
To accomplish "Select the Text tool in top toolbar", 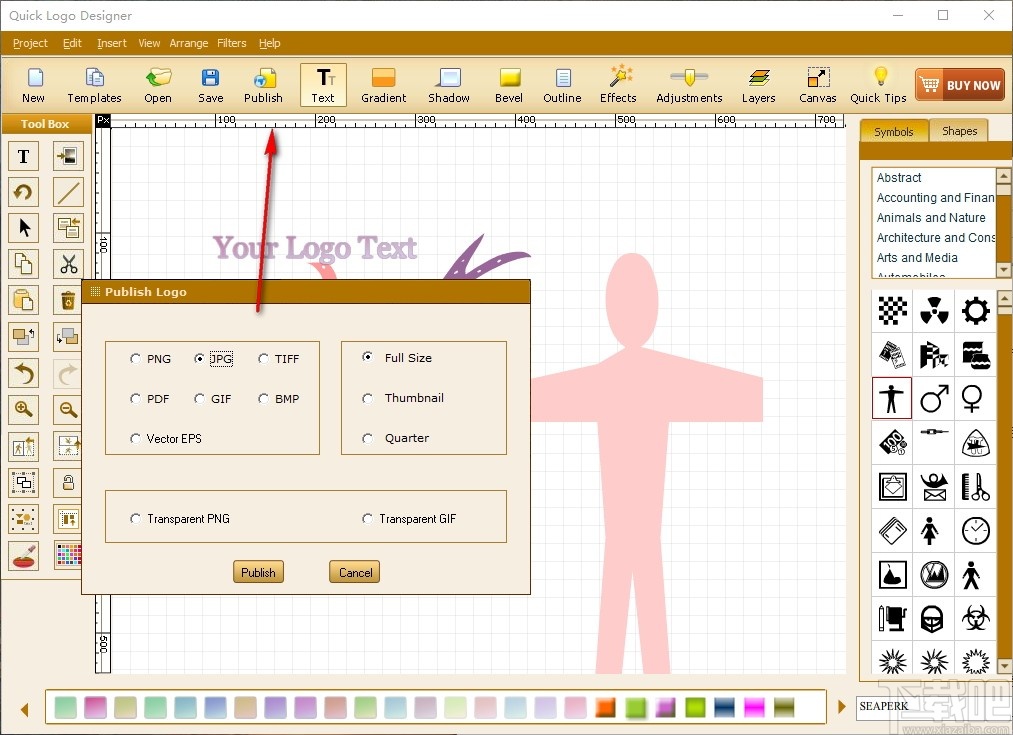I will point(323,85).
